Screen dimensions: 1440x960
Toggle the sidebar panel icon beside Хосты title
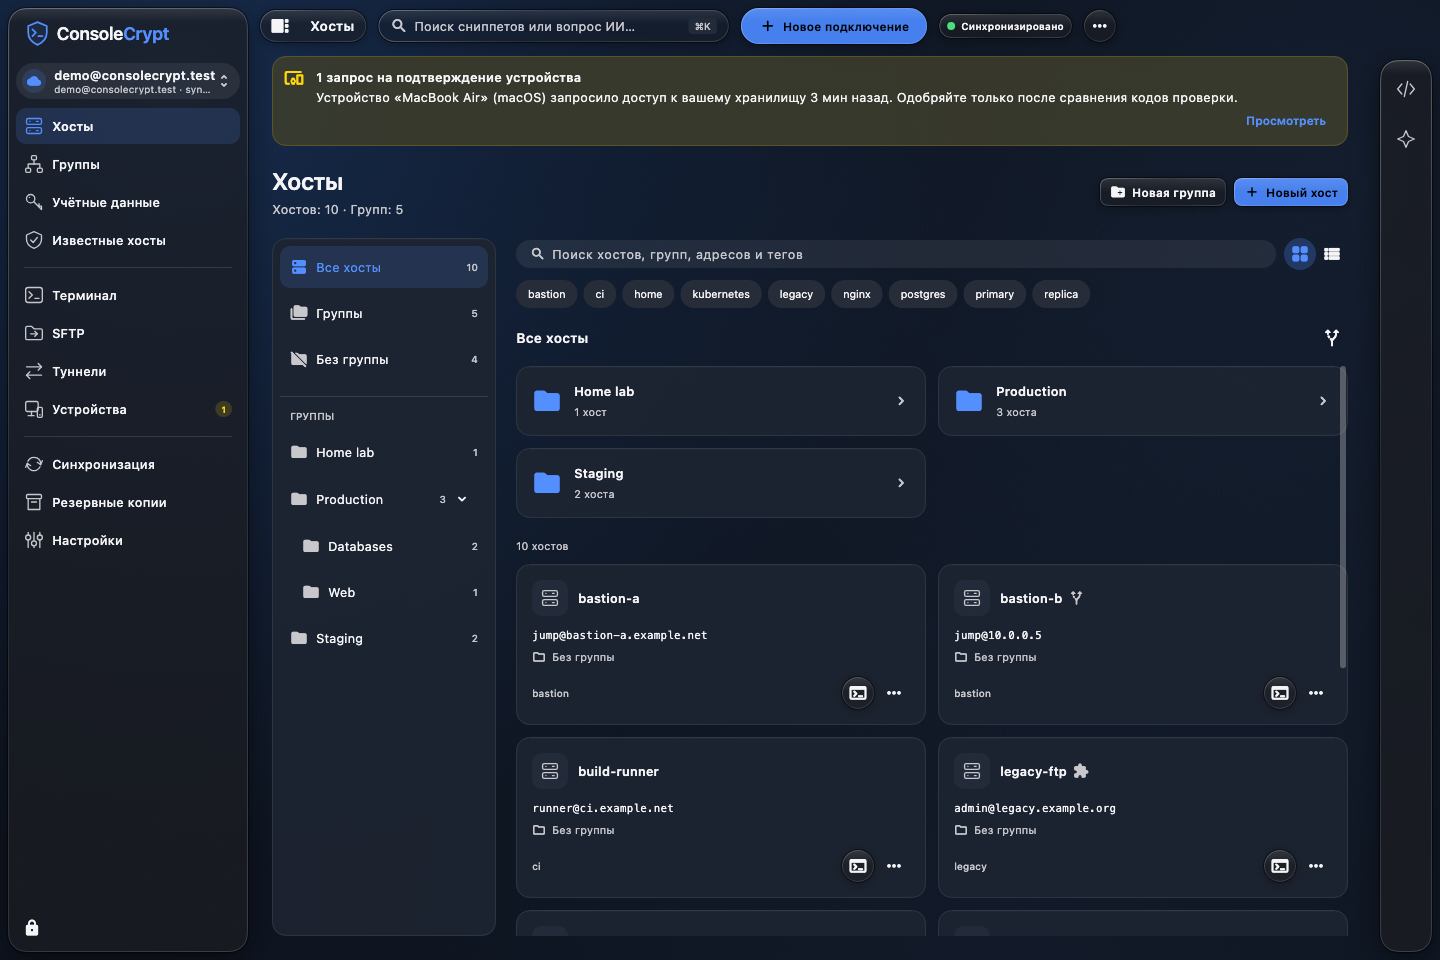[x=281, y=26]
